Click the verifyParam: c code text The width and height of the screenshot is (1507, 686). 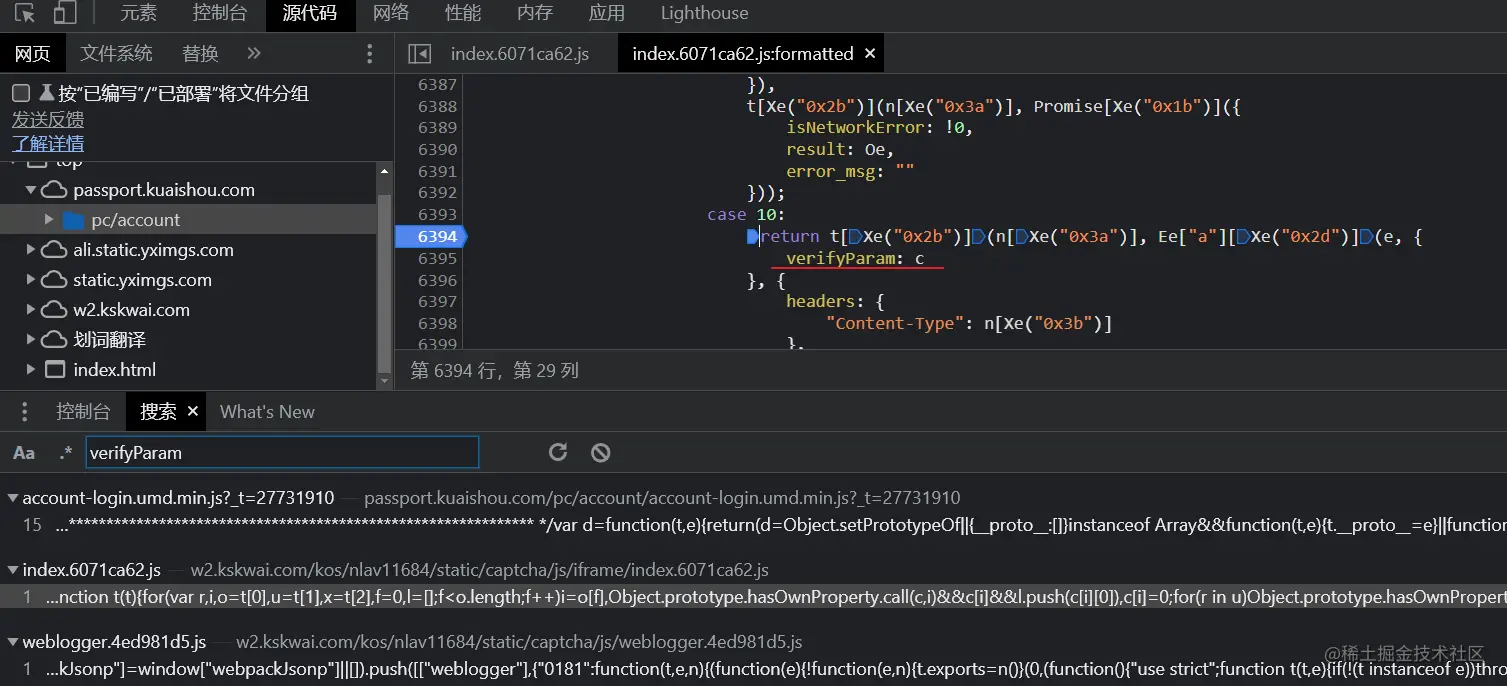coord(855,259)
